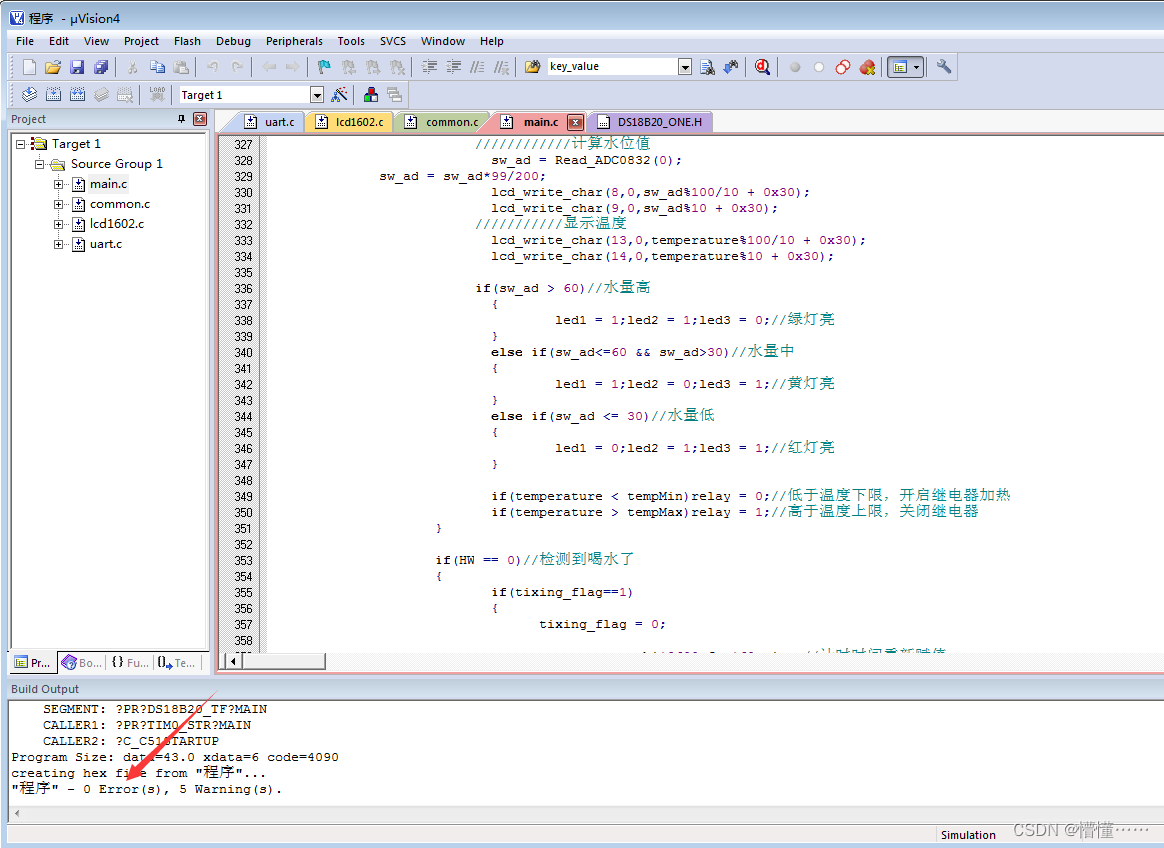Build target files icon

(53, 94)
